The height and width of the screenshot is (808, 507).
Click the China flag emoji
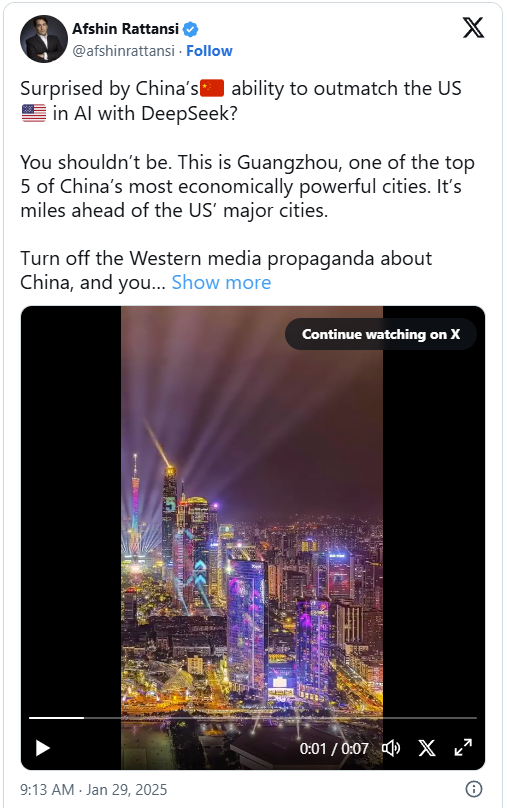212,88
